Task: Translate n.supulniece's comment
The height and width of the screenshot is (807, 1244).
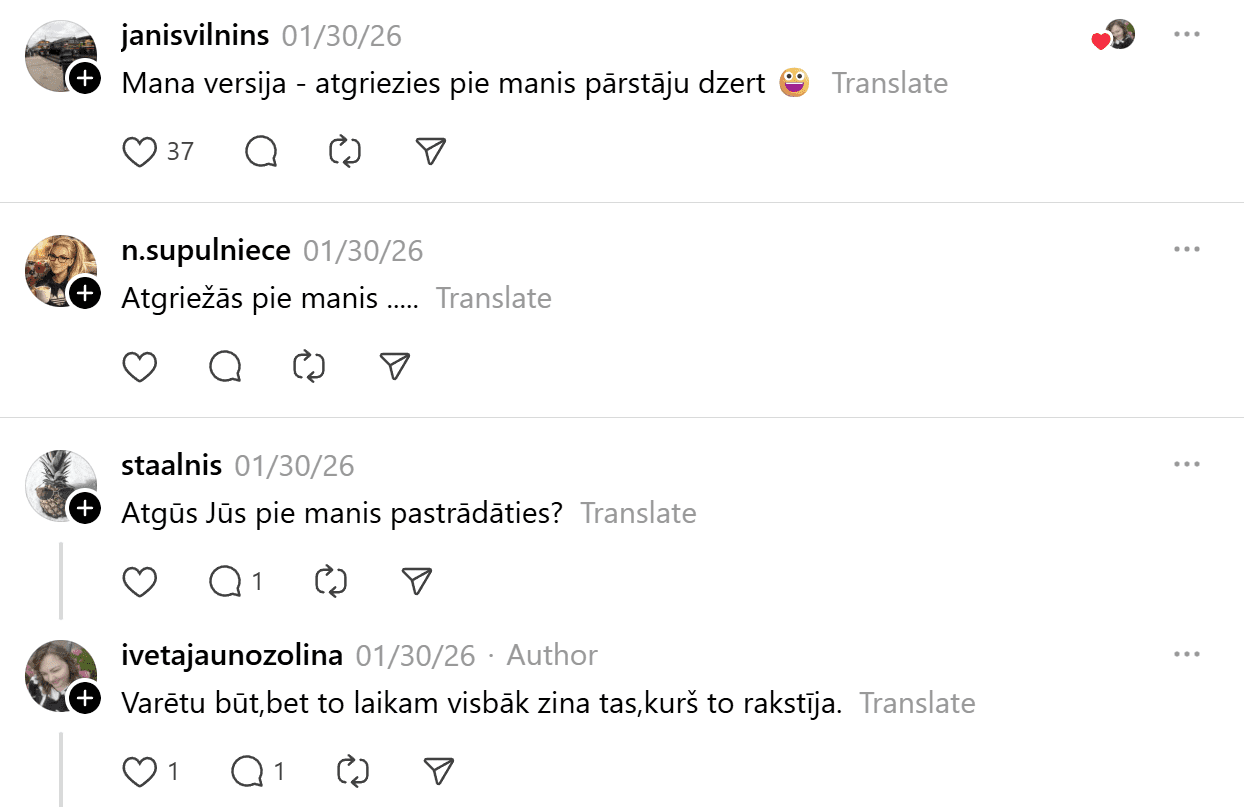Action: pos(493,298)
